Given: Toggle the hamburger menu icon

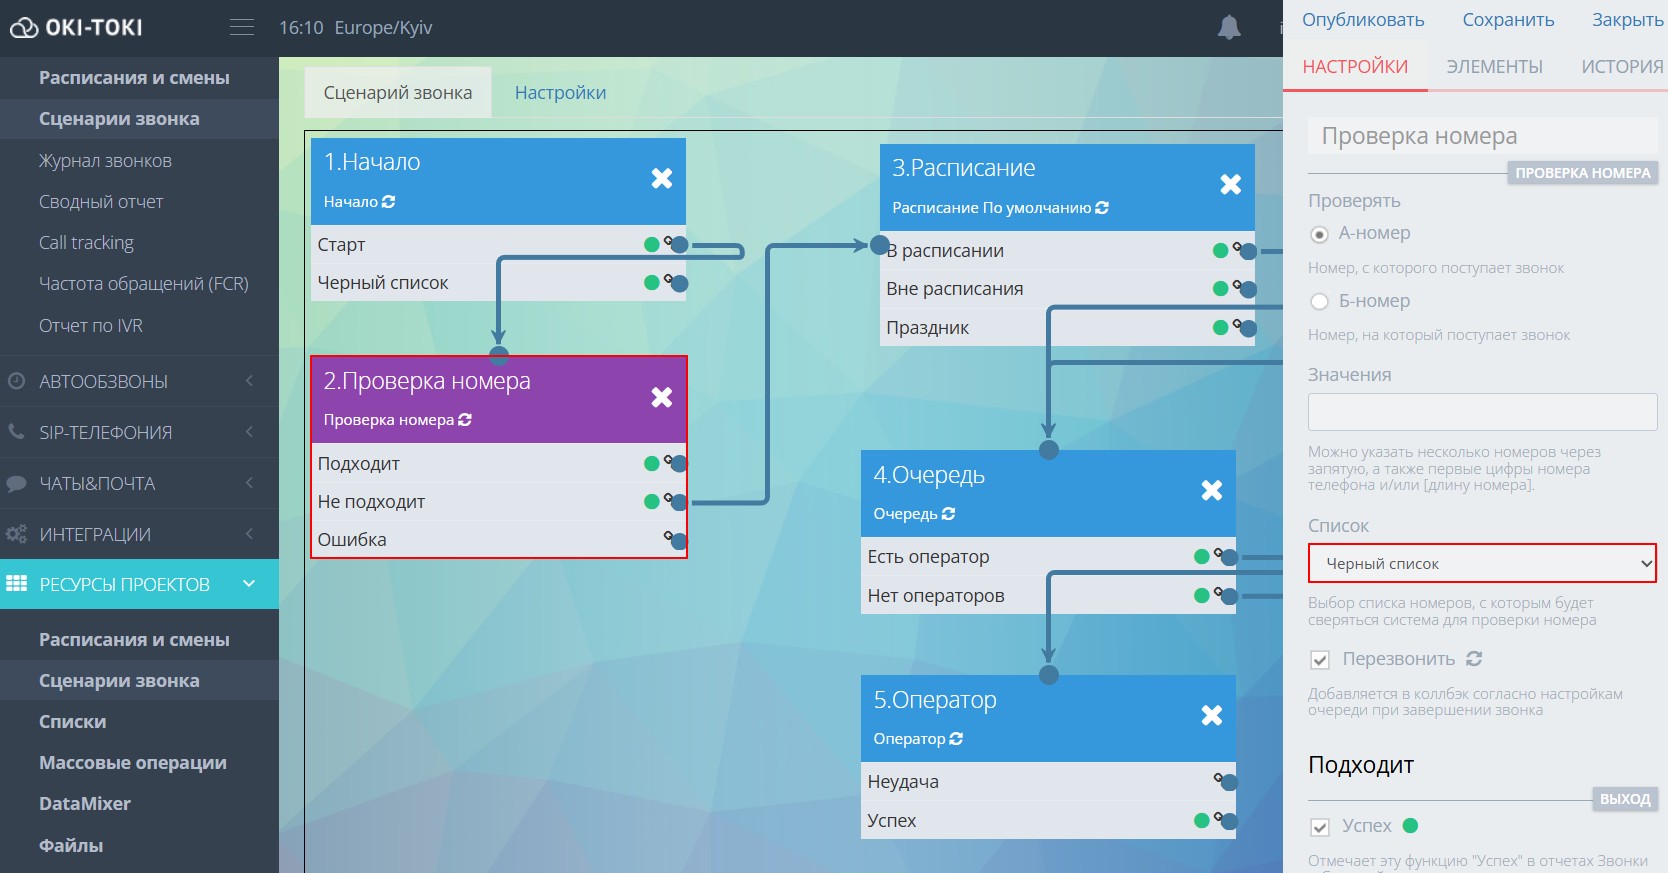Looking at the screenshot, I should point(242,28).
